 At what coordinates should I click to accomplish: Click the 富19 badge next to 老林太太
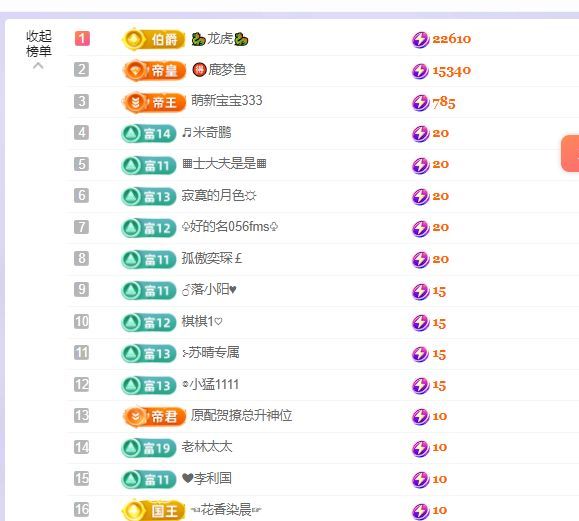[148, 448]
